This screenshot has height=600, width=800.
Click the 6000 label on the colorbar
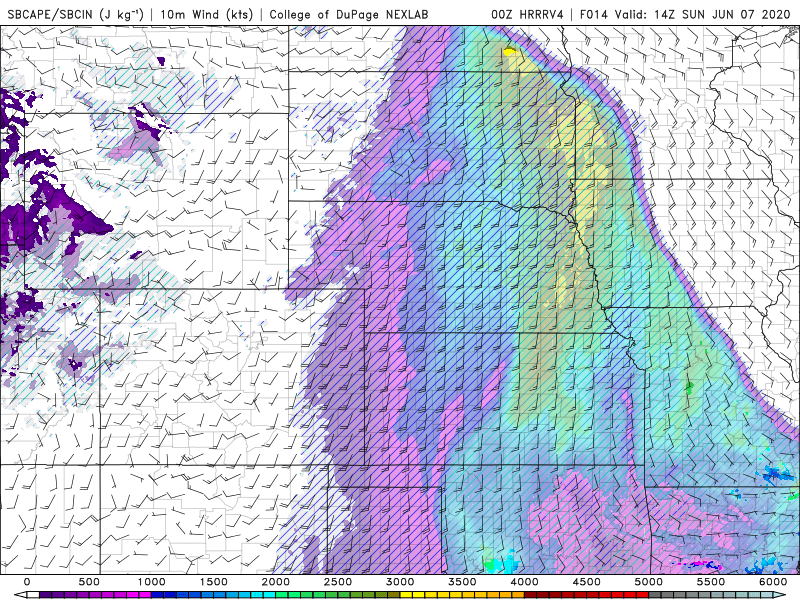pos(773,582)
